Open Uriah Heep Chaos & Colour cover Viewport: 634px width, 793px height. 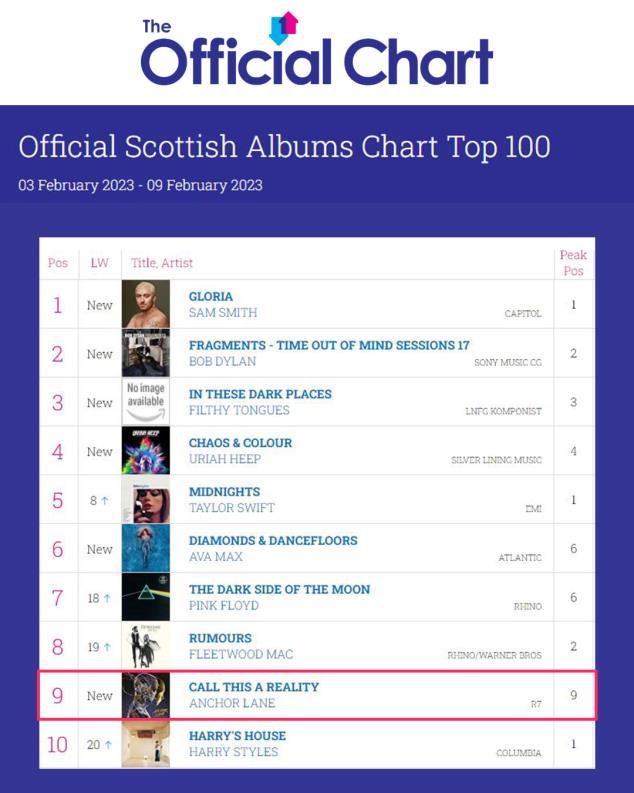click(146, 451)
